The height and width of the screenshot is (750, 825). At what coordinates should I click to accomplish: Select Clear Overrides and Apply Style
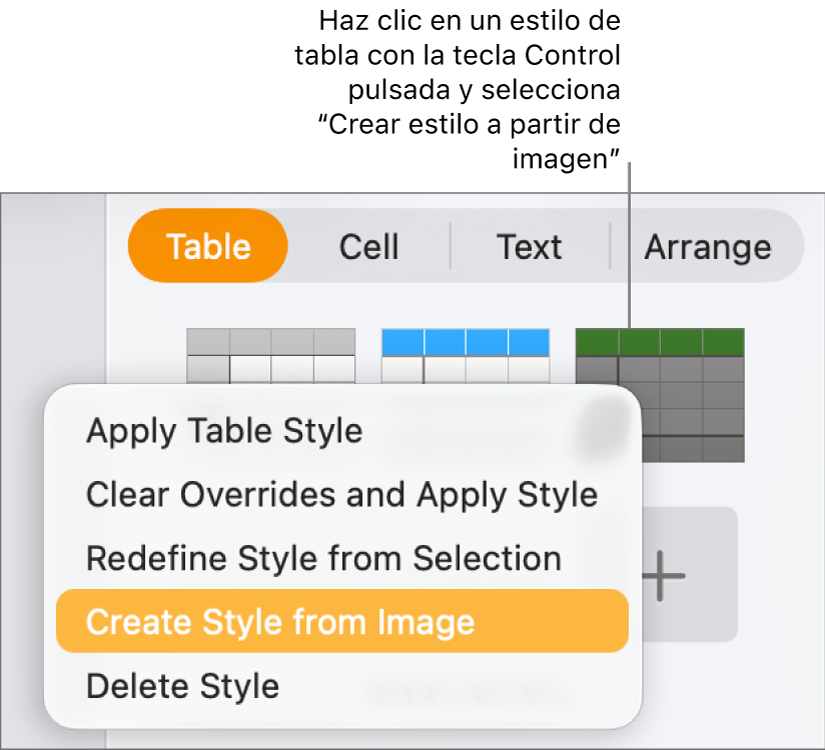[341, 495]
